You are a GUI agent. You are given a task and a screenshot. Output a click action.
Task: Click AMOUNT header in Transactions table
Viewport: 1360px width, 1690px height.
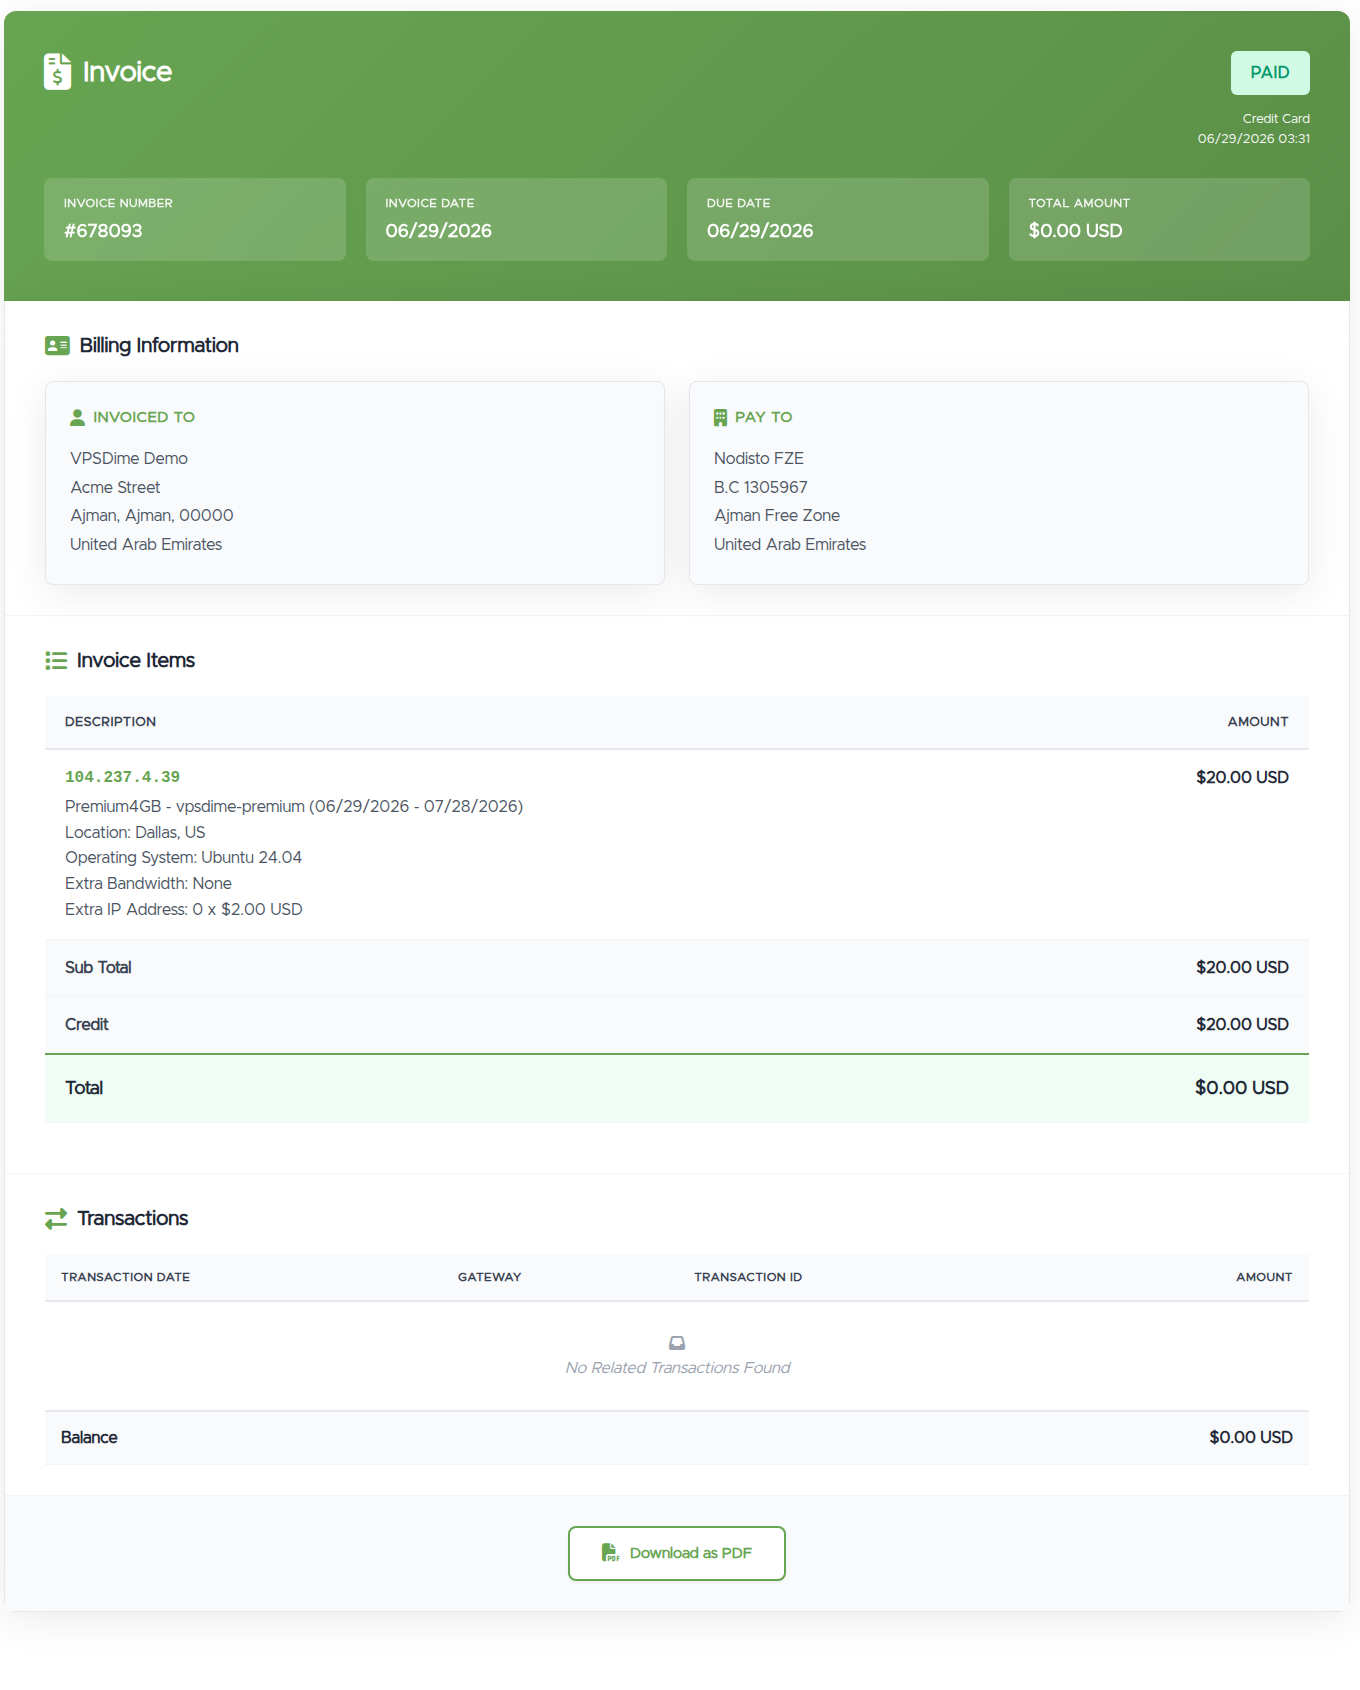[1264, 1277]
